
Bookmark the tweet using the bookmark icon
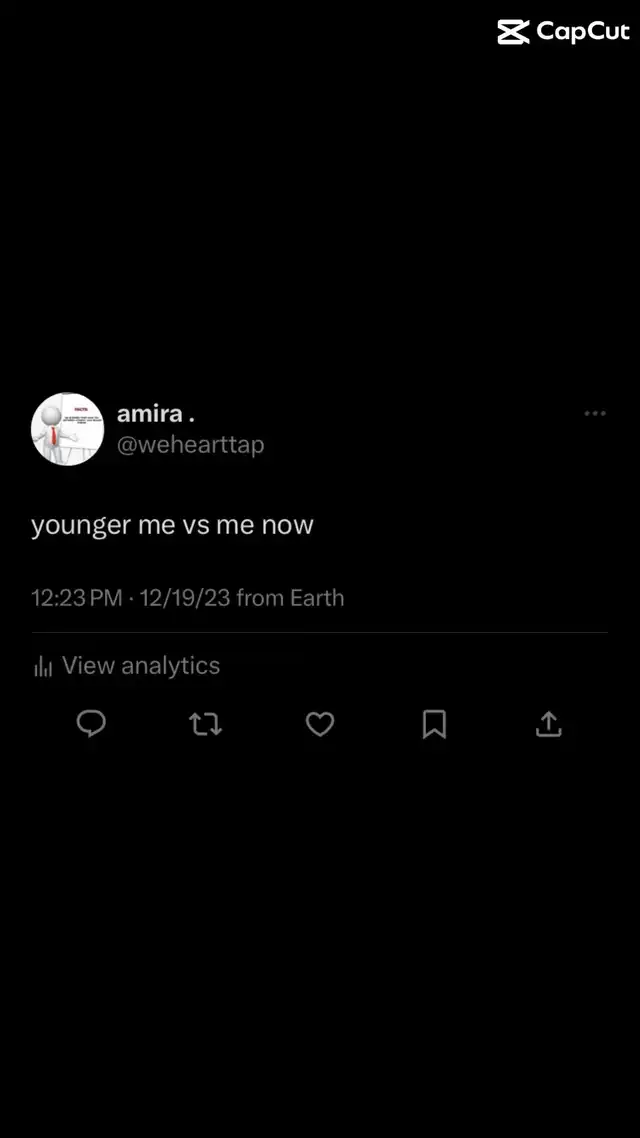click(x=434, y=724)
